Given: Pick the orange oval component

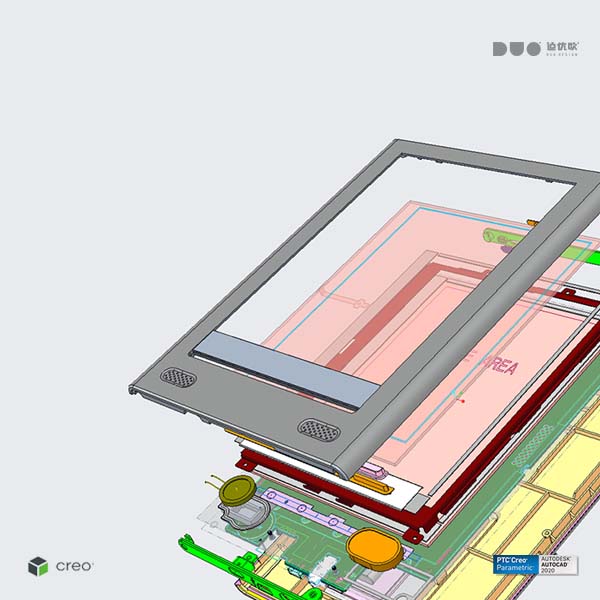Looking at the screenshot, I should (x=373, y=549).
